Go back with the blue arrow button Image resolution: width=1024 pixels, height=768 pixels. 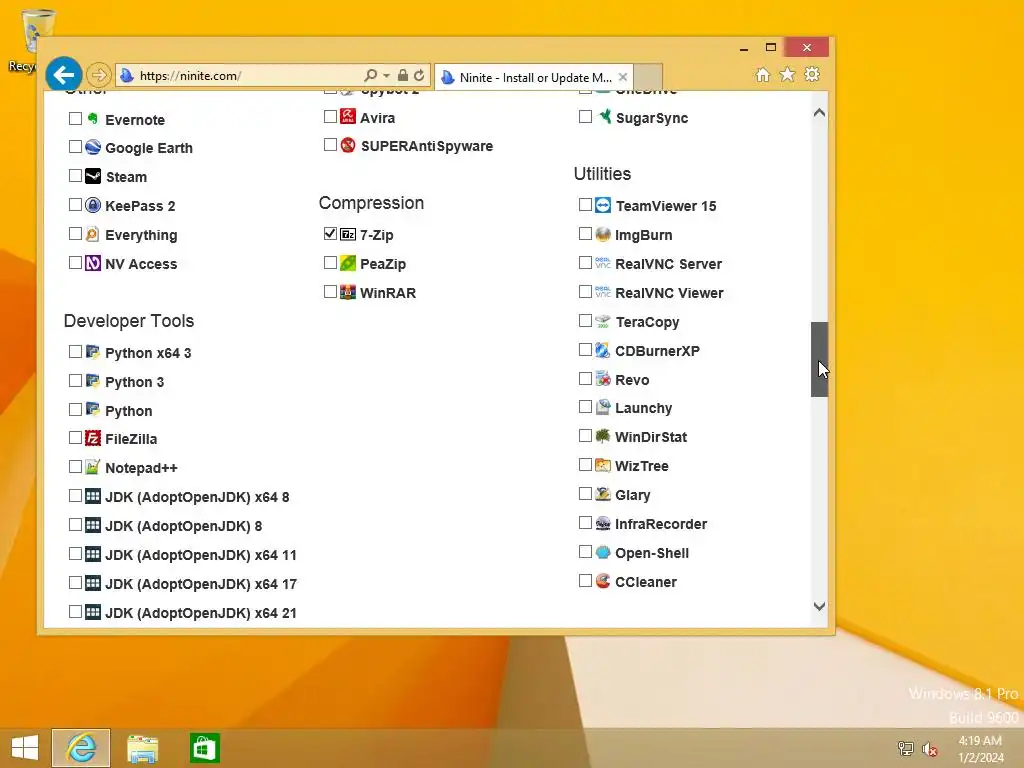click(63, 75)
